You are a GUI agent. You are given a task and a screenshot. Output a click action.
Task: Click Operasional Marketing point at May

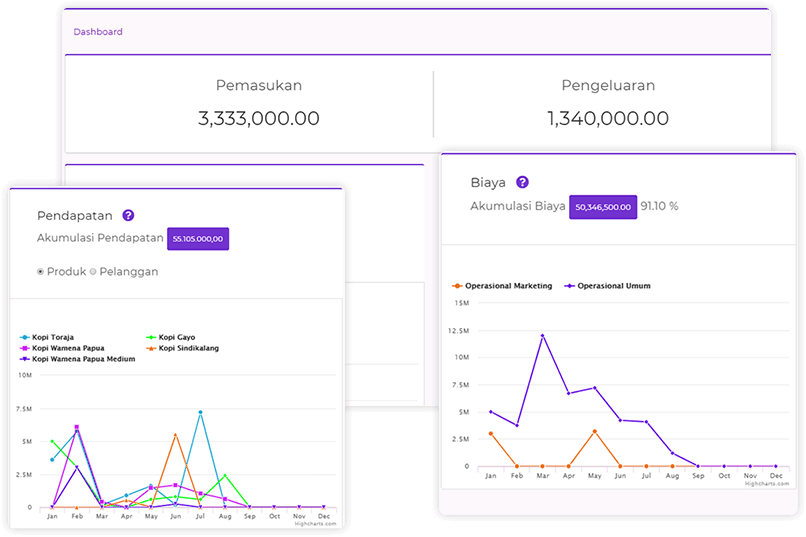point(594,432)
